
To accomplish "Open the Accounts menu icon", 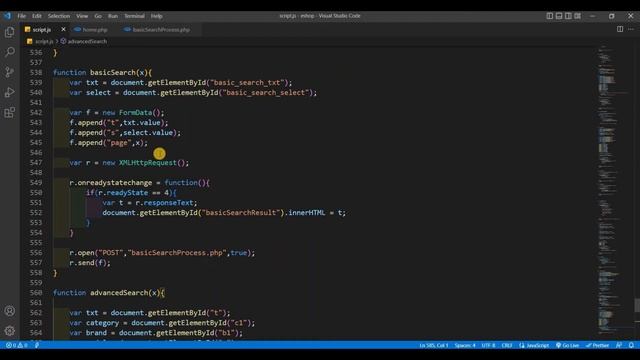I will pyautogui.click(x=10, y=311).
